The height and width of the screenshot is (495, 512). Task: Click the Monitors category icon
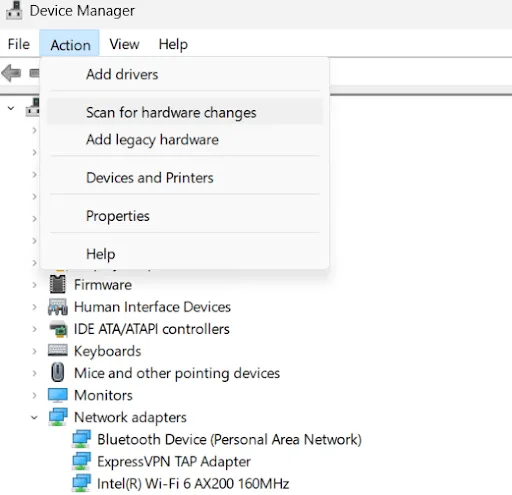point(58,395)
